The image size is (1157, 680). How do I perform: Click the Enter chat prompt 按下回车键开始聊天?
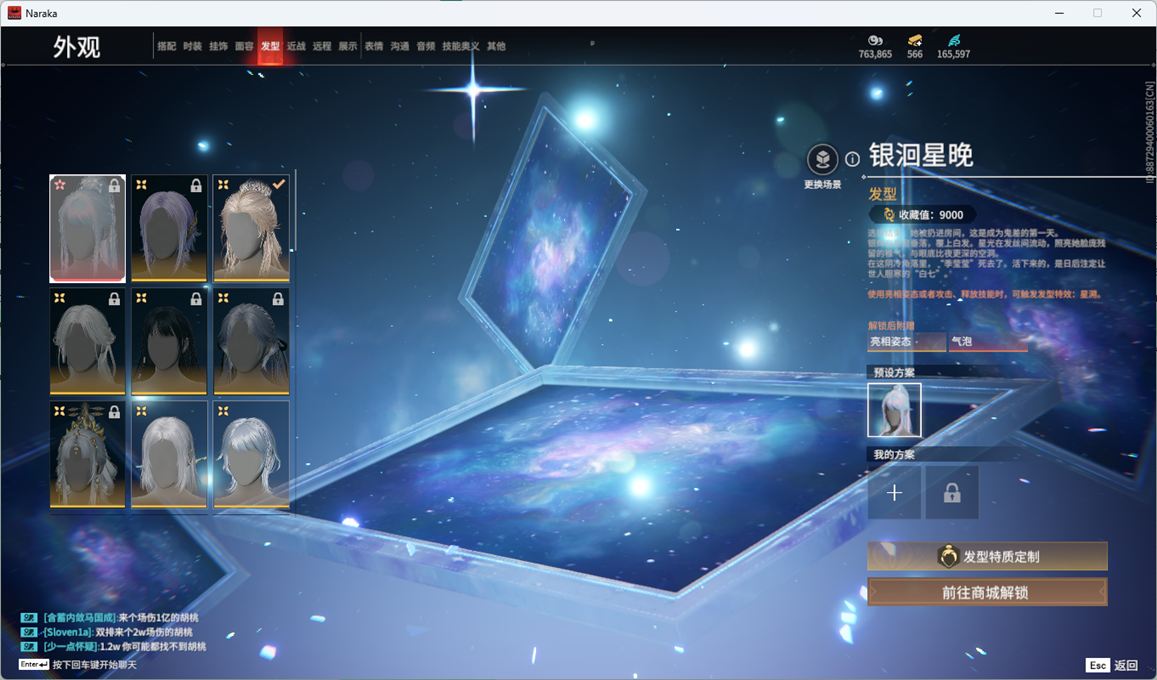coord(78,665)
